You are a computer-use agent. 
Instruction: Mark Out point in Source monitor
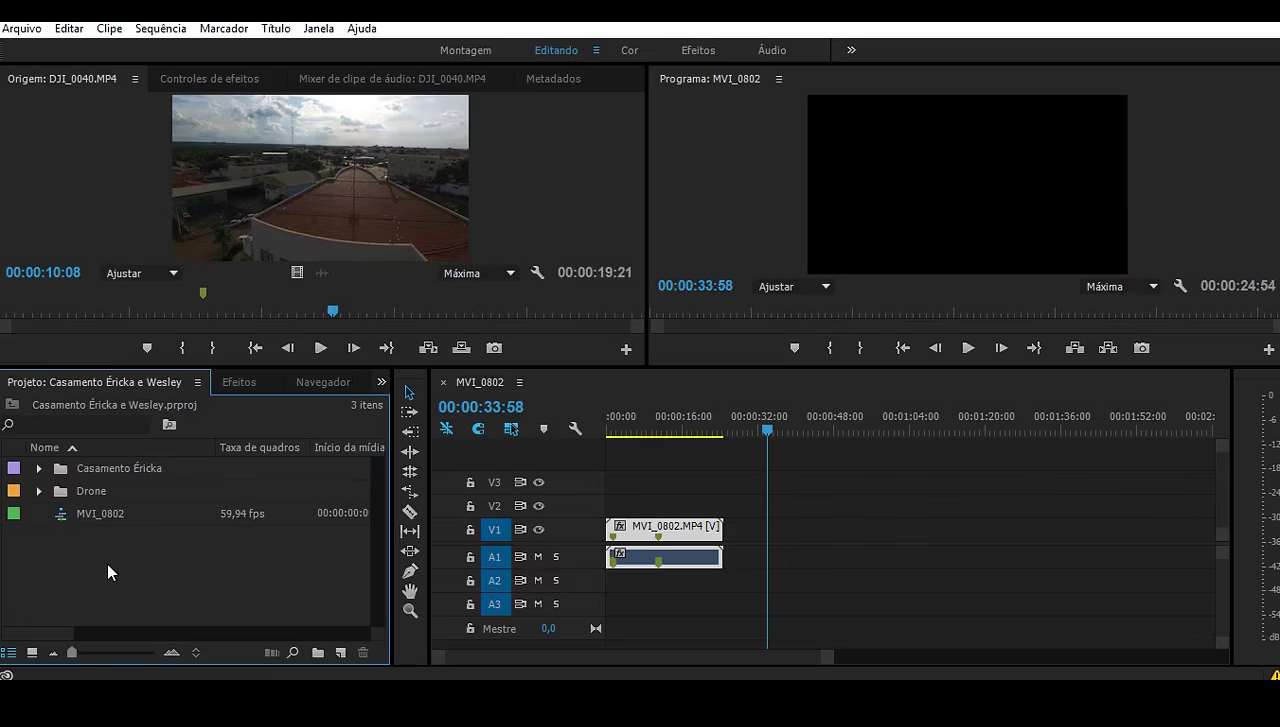tap(212, 348)
